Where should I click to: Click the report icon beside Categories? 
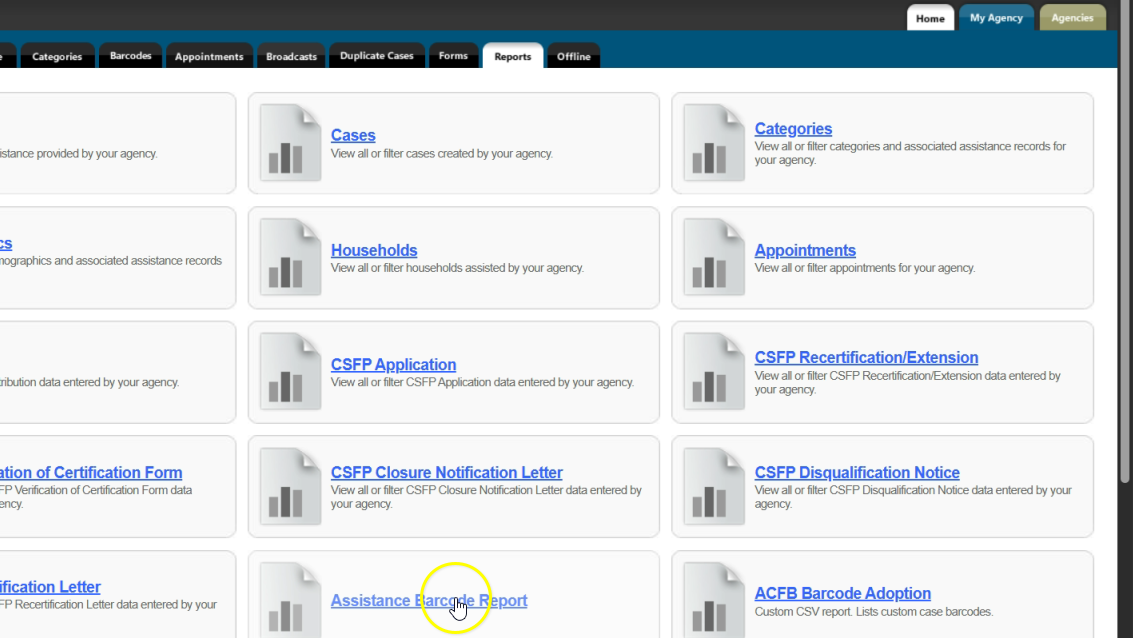714,143
